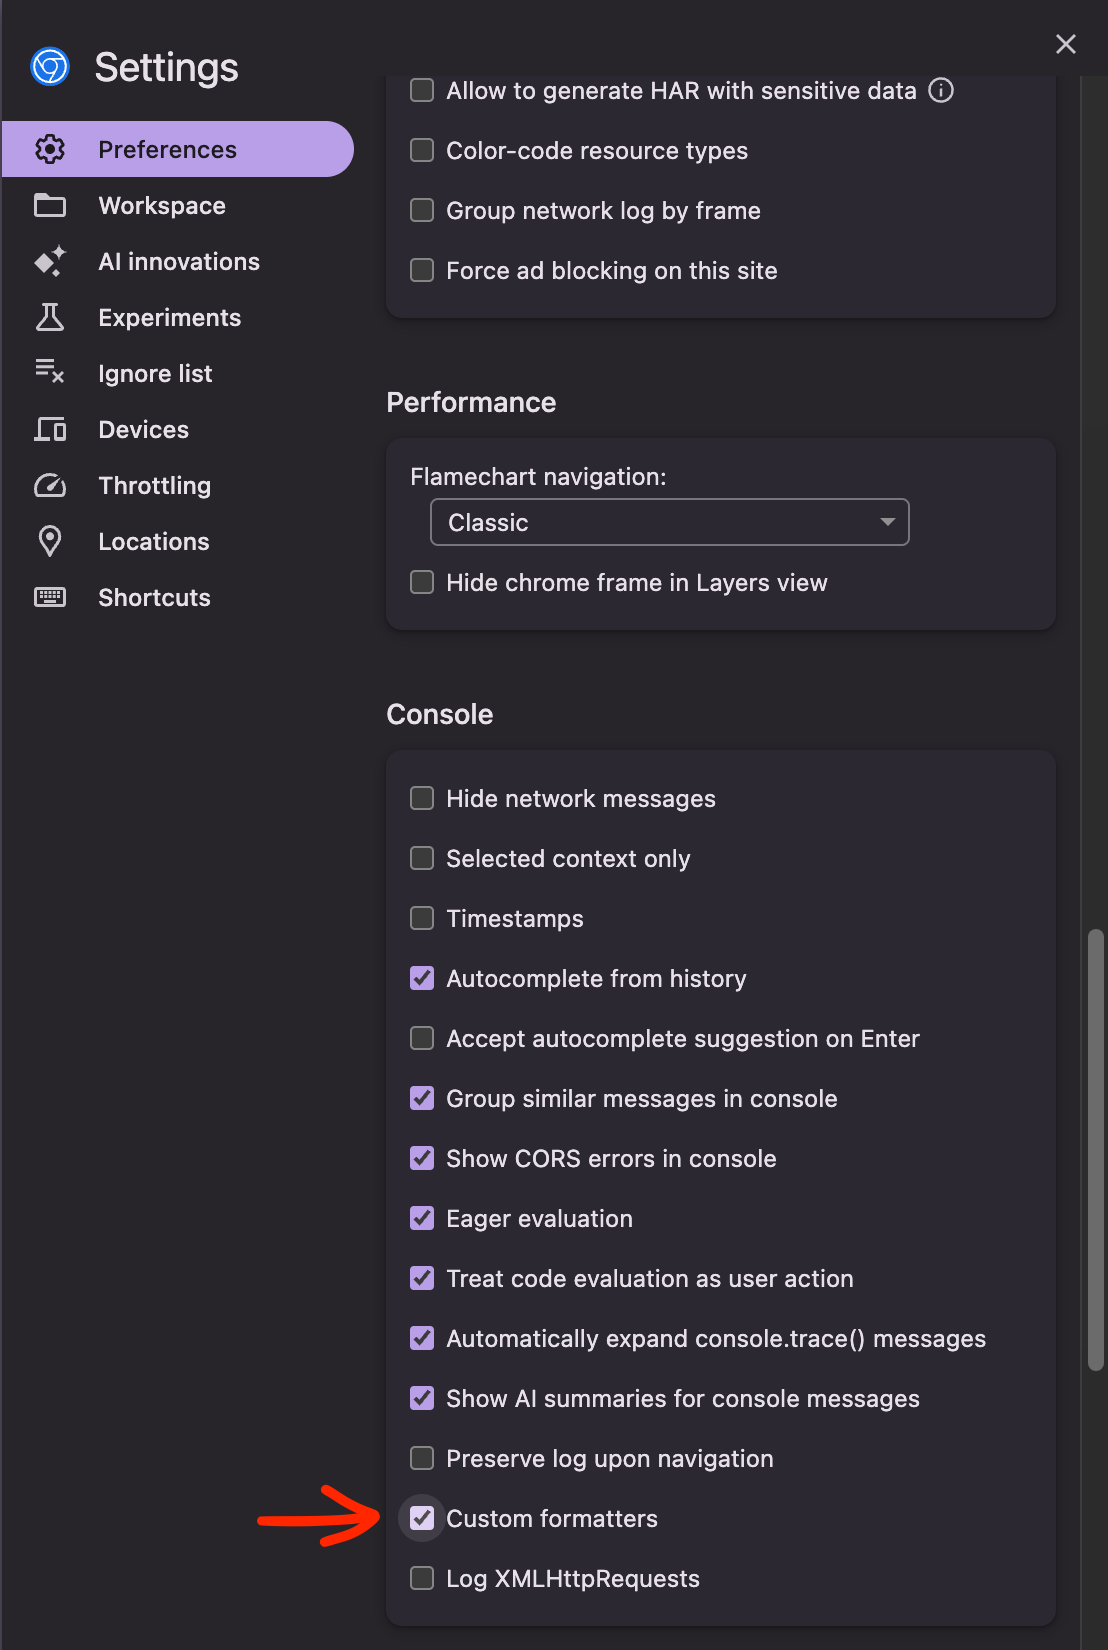Image resolution: width=1108 pixels, height=1650 pixels.
Task: Click the Locations pin icon
Action: tap(50, 541)
